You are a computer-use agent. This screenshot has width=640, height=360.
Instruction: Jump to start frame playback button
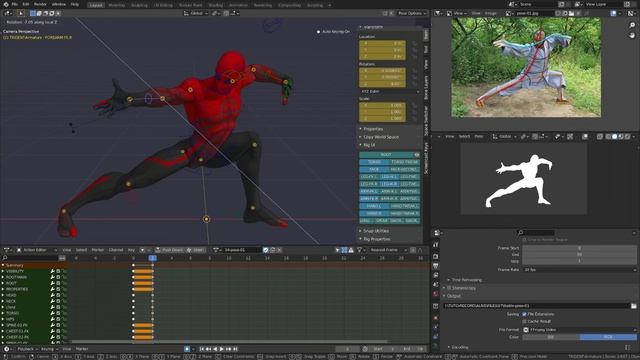[202, 349]
